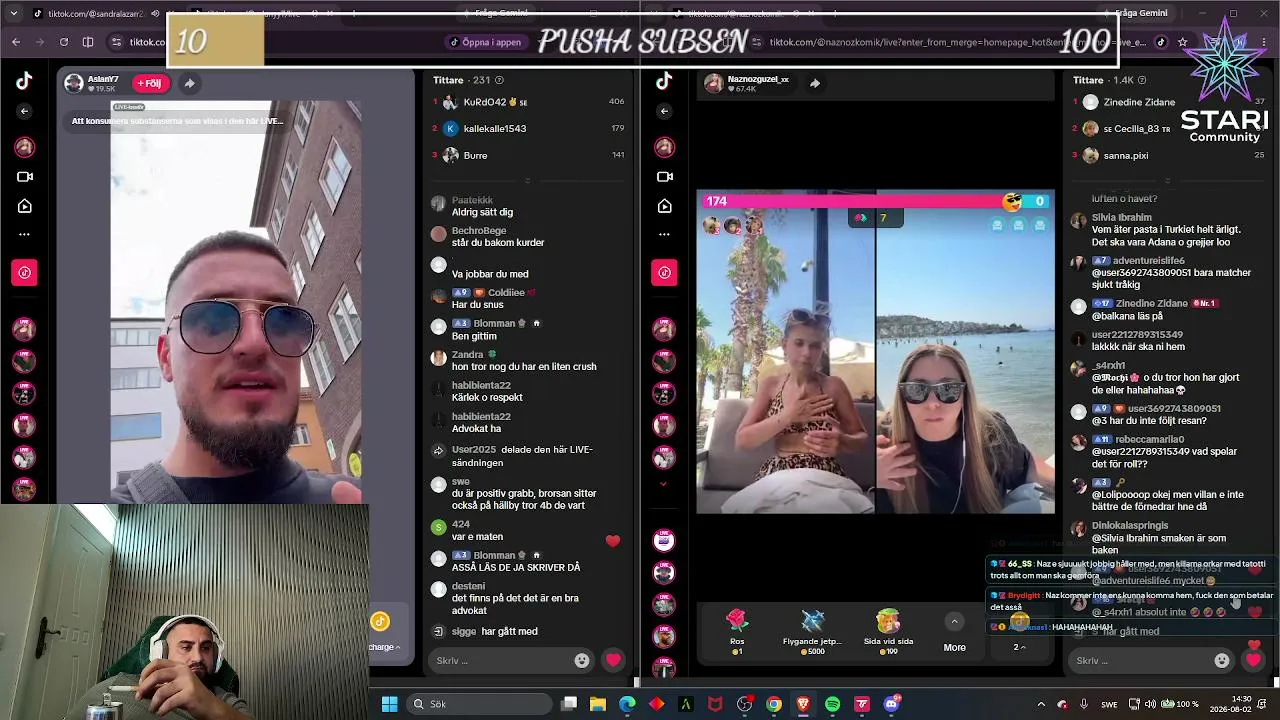
Task: Expand the charge menu in AslanY7 window
Action: point(384,647)
